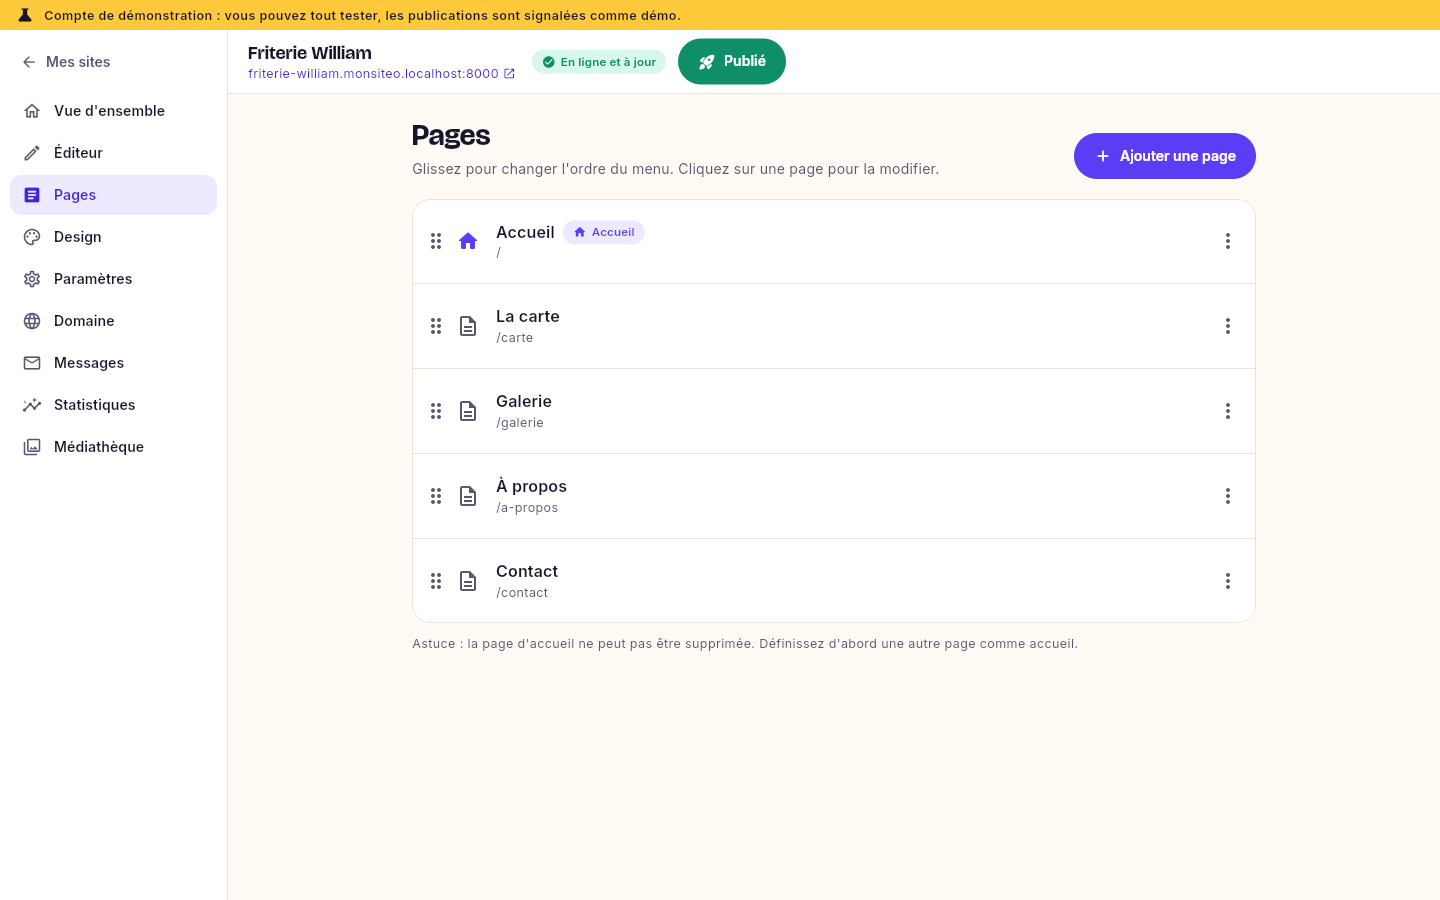The width and height of the screenshot is (1440, 900).
Task: Click the Ajouter une page button
Action: [1165, 156]
